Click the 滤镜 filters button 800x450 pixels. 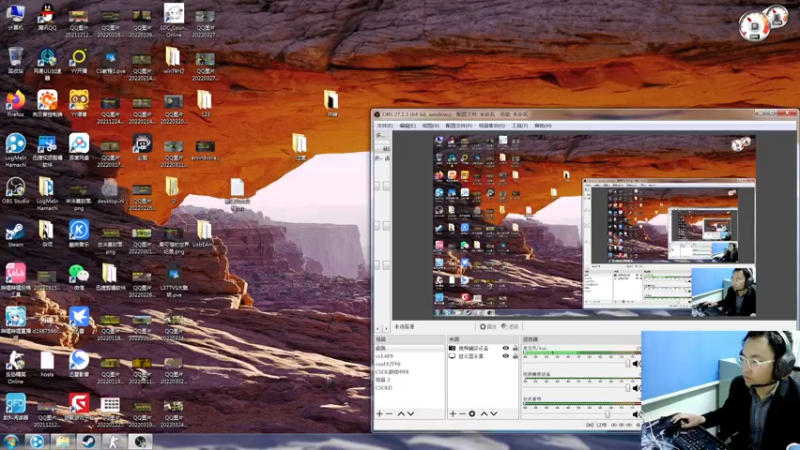point(509,327)
